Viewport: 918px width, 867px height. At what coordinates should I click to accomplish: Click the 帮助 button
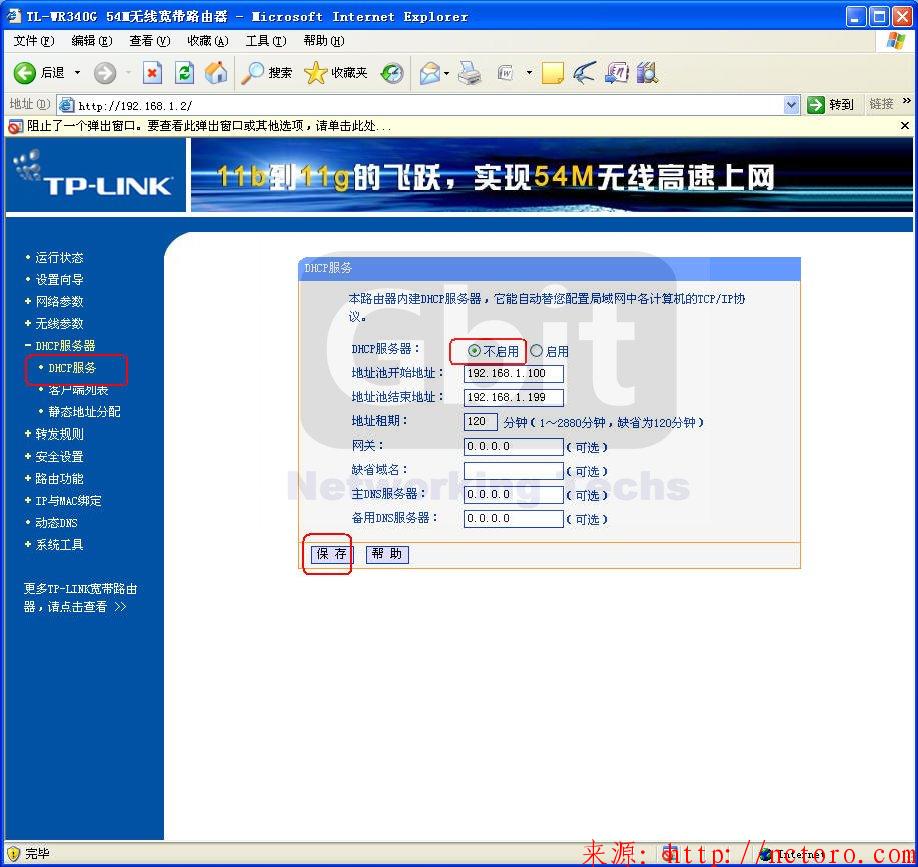[x=387, y=554]
